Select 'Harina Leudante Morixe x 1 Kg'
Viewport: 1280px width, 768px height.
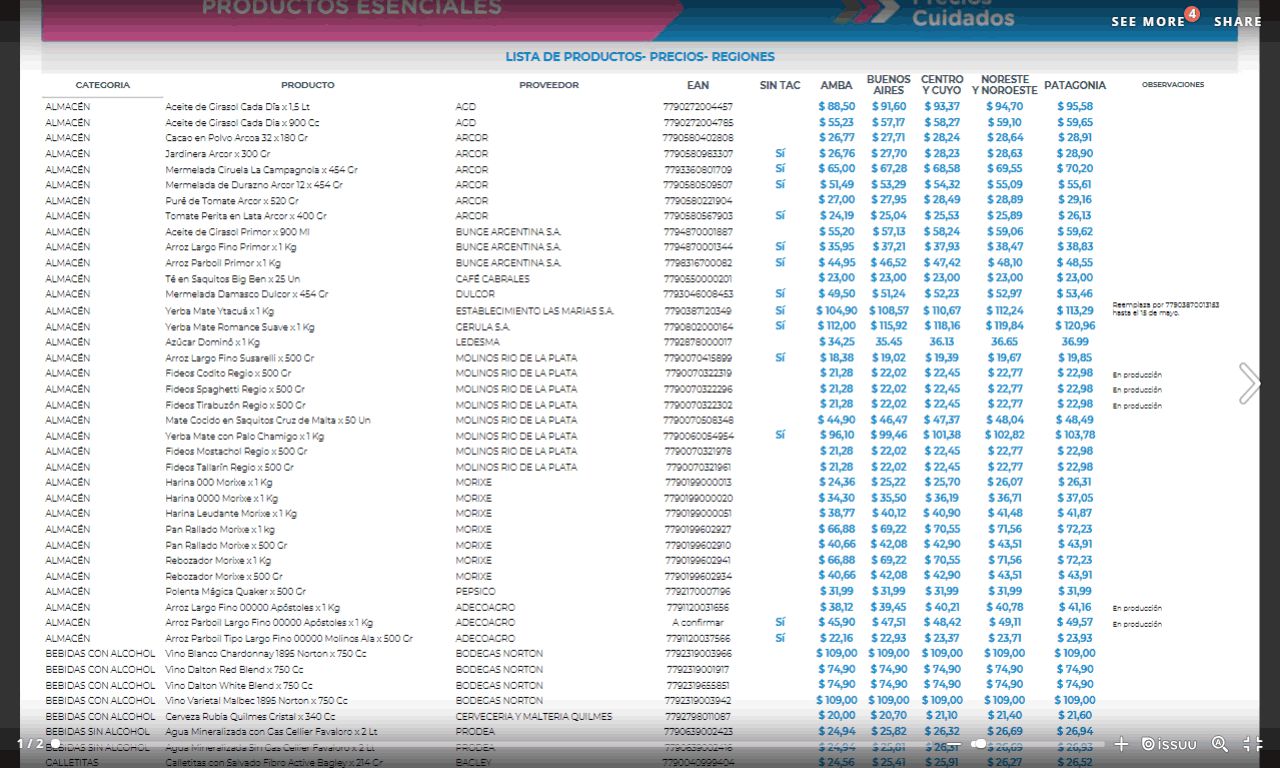coord(231,514)
